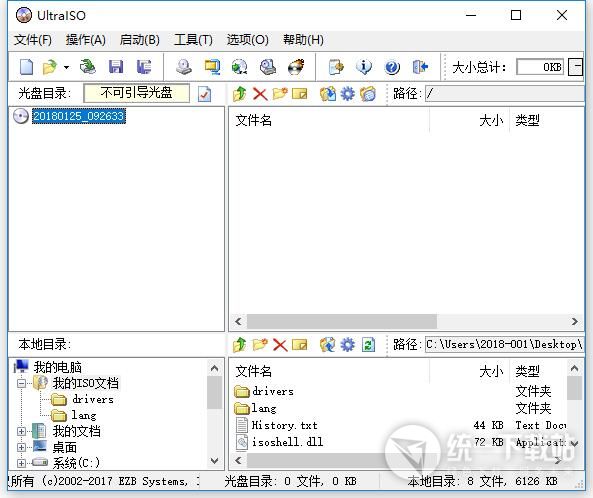
Task: Click the image list horizontal scrollbar thumb
Action: click(x=342, y=321)
